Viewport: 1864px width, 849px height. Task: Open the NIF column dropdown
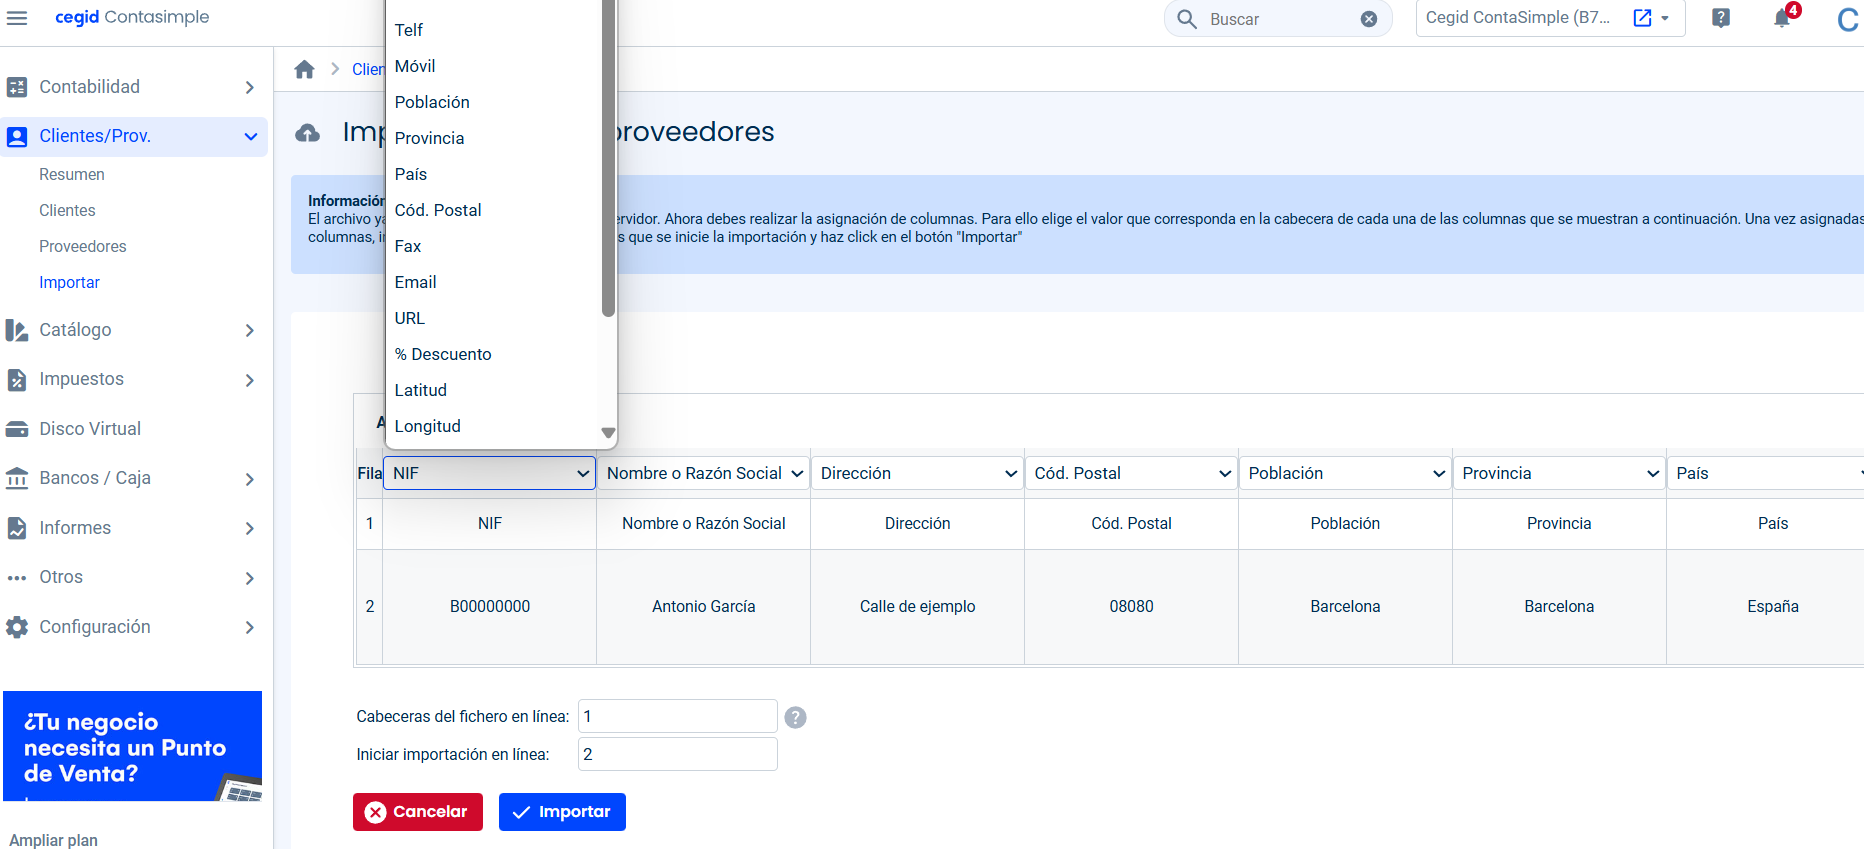tap(490, 473)
